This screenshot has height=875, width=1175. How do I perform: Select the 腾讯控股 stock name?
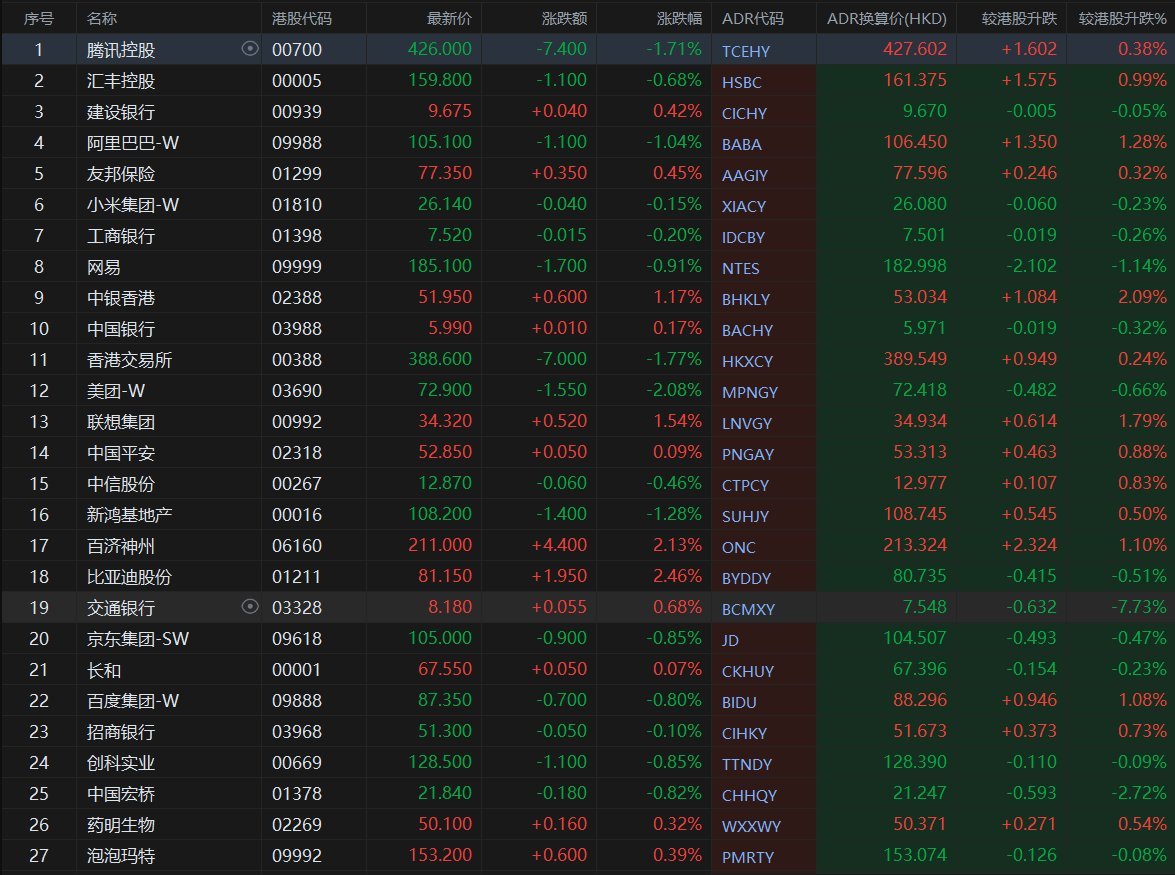[x=121, y=50]
